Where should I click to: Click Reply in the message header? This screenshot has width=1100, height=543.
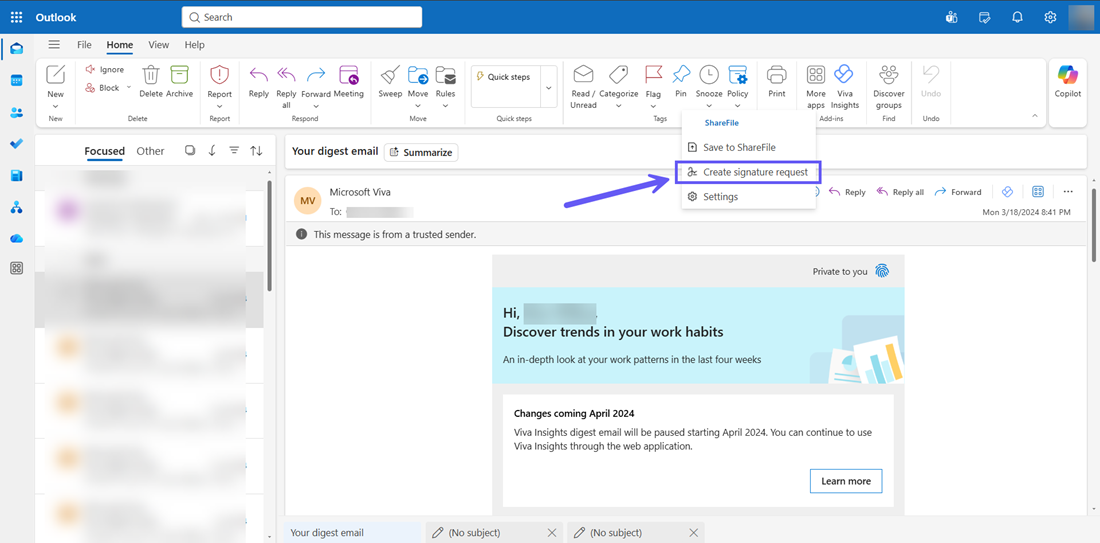pos(847,192)
